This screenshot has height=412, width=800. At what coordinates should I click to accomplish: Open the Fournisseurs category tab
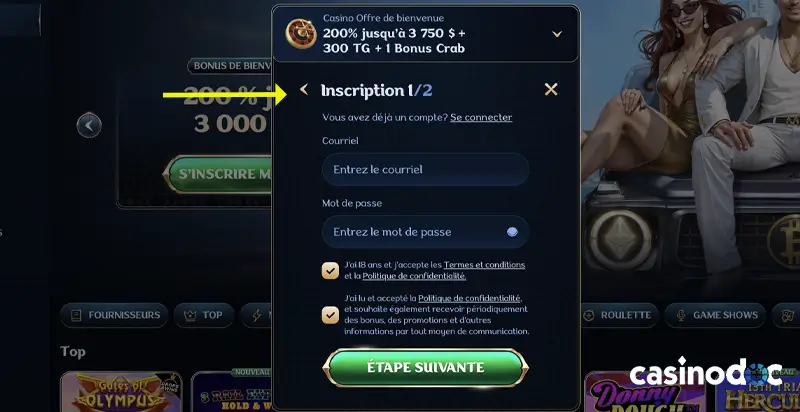[114, 316]
